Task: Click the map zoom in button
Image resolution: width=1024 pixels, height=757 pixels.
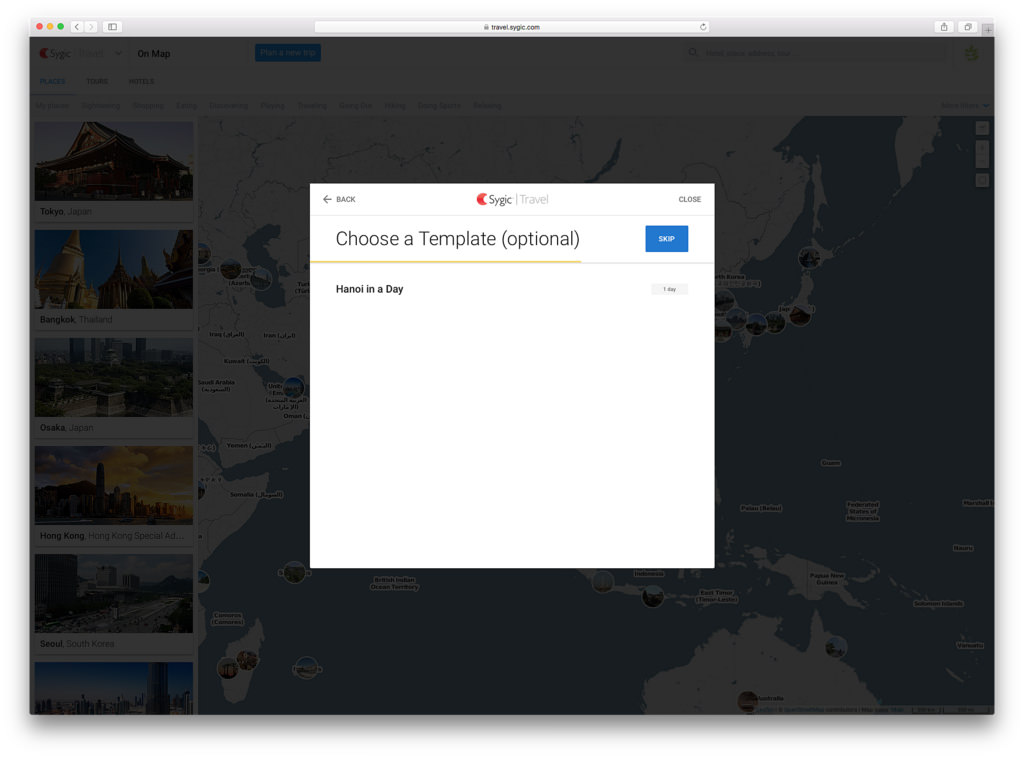Action: (x=982, y=147)
